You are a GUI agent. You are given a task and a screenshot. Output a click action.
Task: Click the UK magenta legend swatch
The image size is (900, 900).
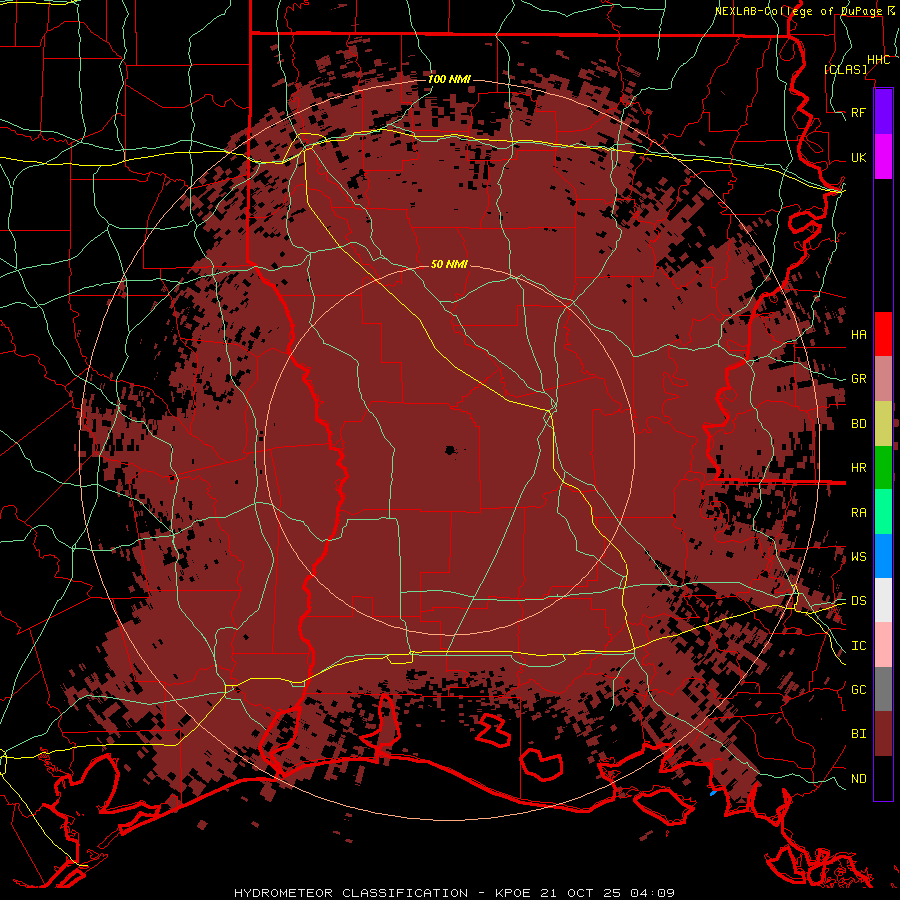click(x=883, y=157)
